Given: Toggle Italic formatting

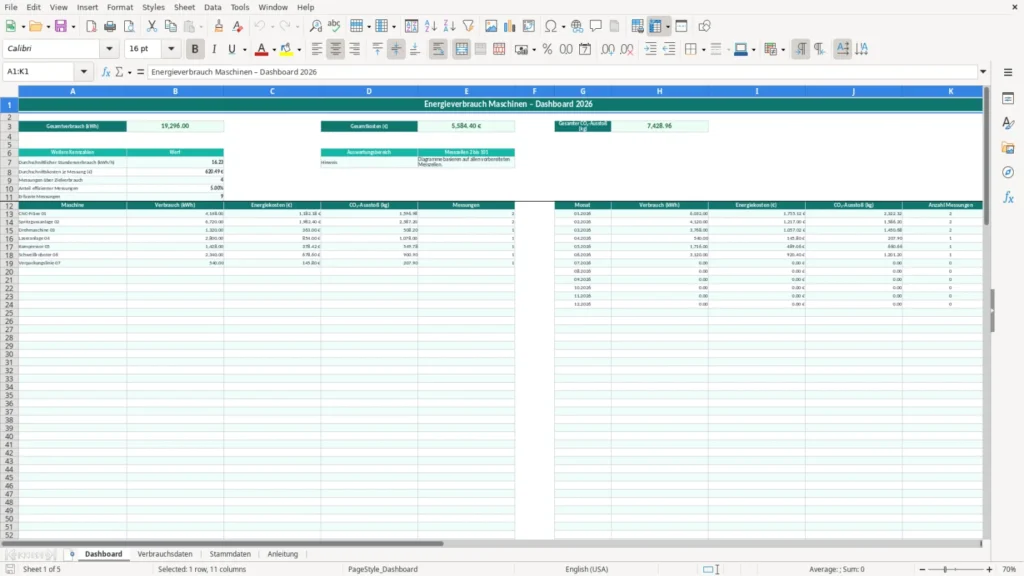Looking at the screenshot, I should pyautogui.click(x=214, y=49).
